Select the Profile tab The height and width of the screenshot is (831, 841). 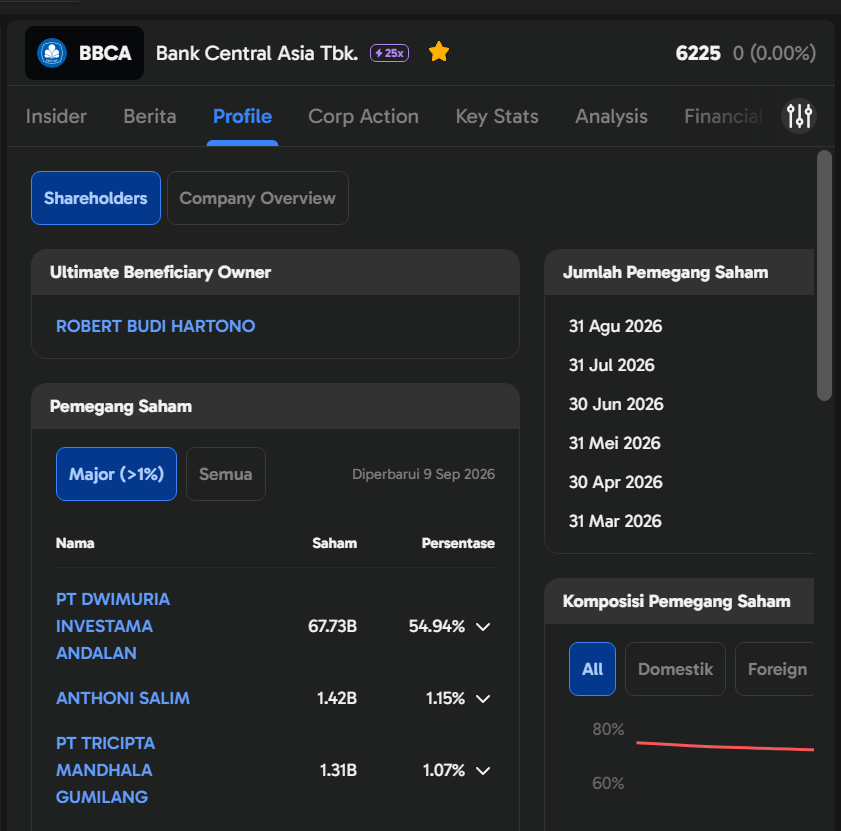[x=242, y=116]
